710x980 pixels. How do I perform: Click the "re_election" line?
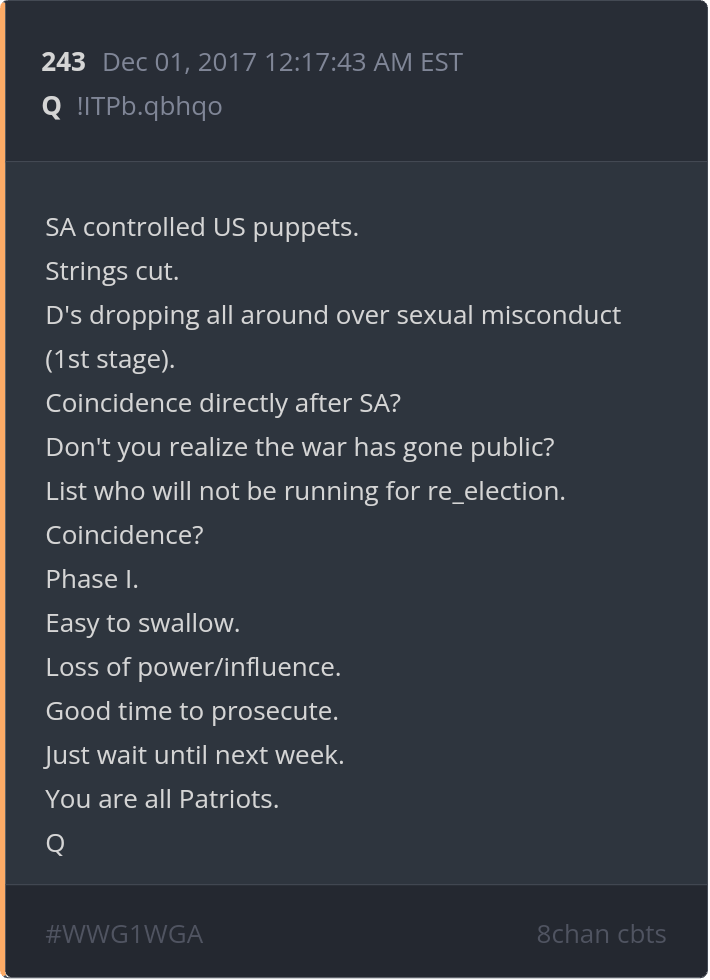306,492
